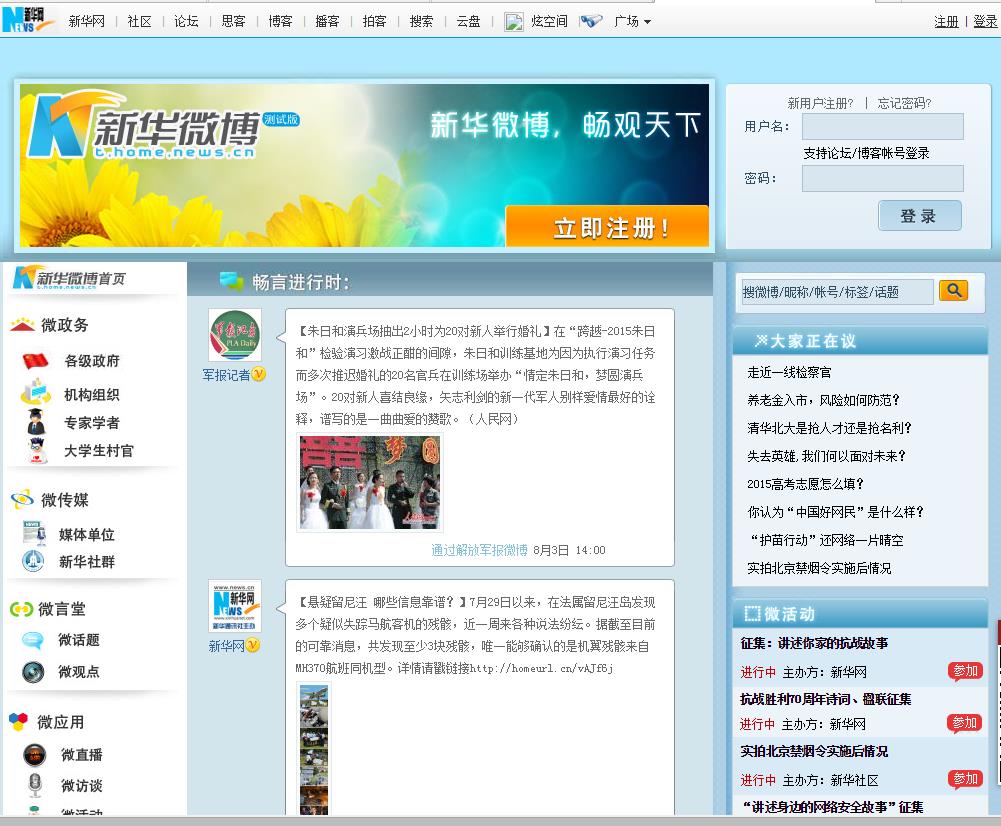Viewport: 1001px width, 826px height.
Task: Click 通过解放军报微博 source link
Action: [479, 550]
